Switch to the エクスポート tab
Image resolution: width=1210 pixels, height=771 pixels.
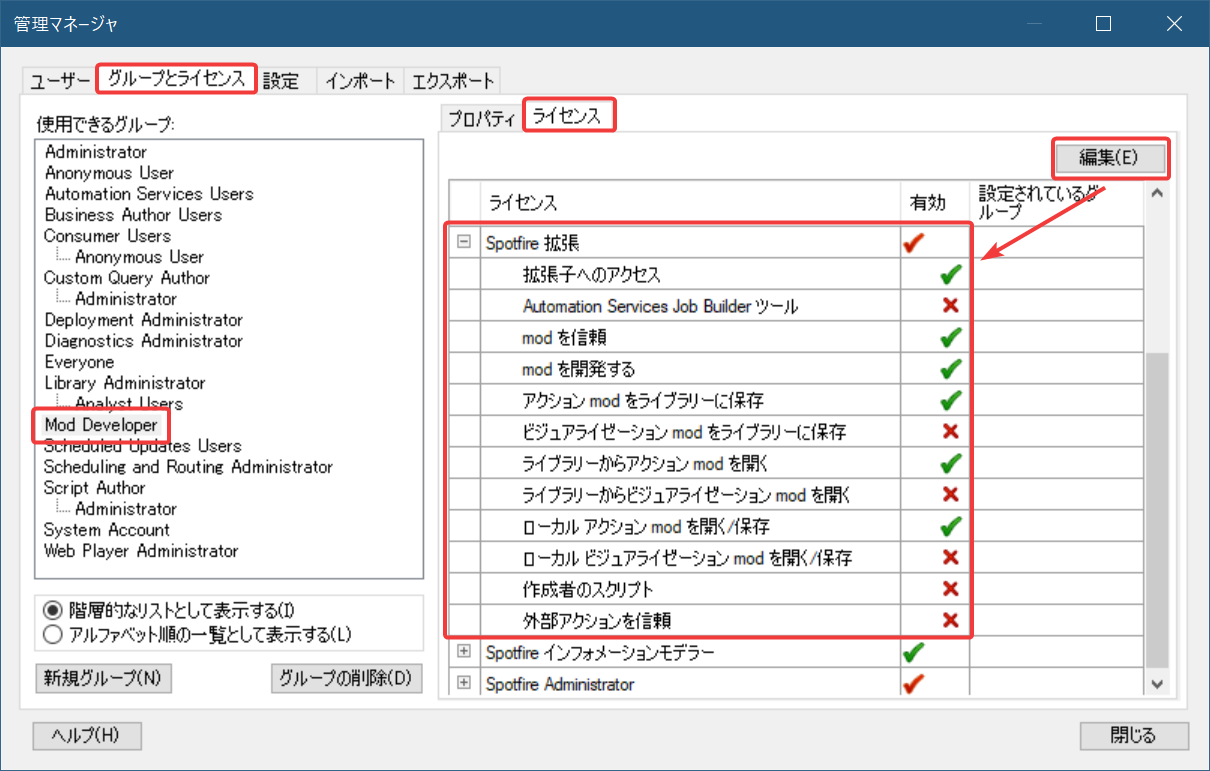[x=453, y=82]
